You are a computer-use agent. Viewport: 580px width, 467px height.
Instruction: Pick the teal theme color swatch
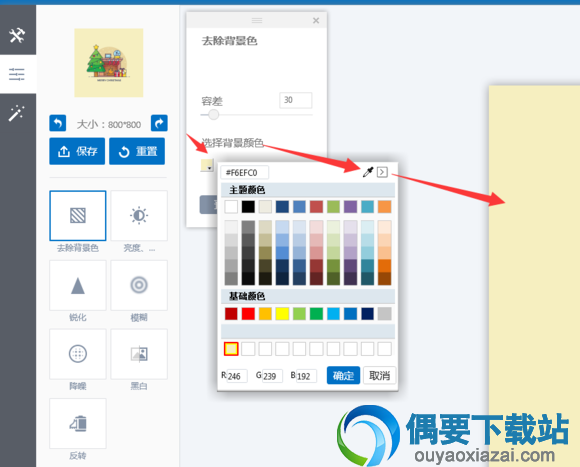(x=367, y=207)
